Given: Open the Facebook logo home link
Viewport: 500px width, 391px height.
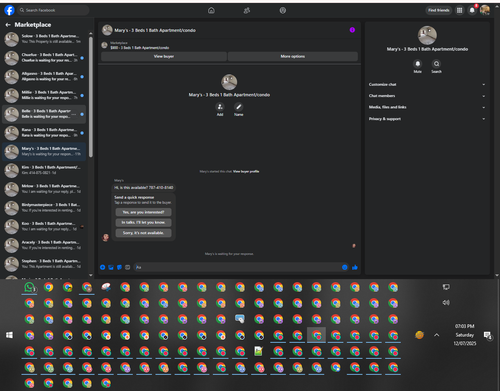Looking at the screenshot, I should [9, 10].
